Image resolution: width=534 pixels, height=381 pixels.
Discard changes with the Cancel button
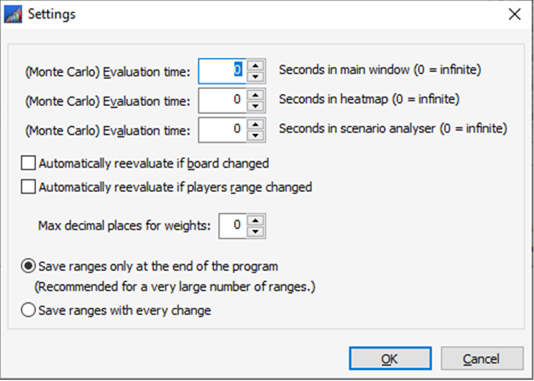482,359
